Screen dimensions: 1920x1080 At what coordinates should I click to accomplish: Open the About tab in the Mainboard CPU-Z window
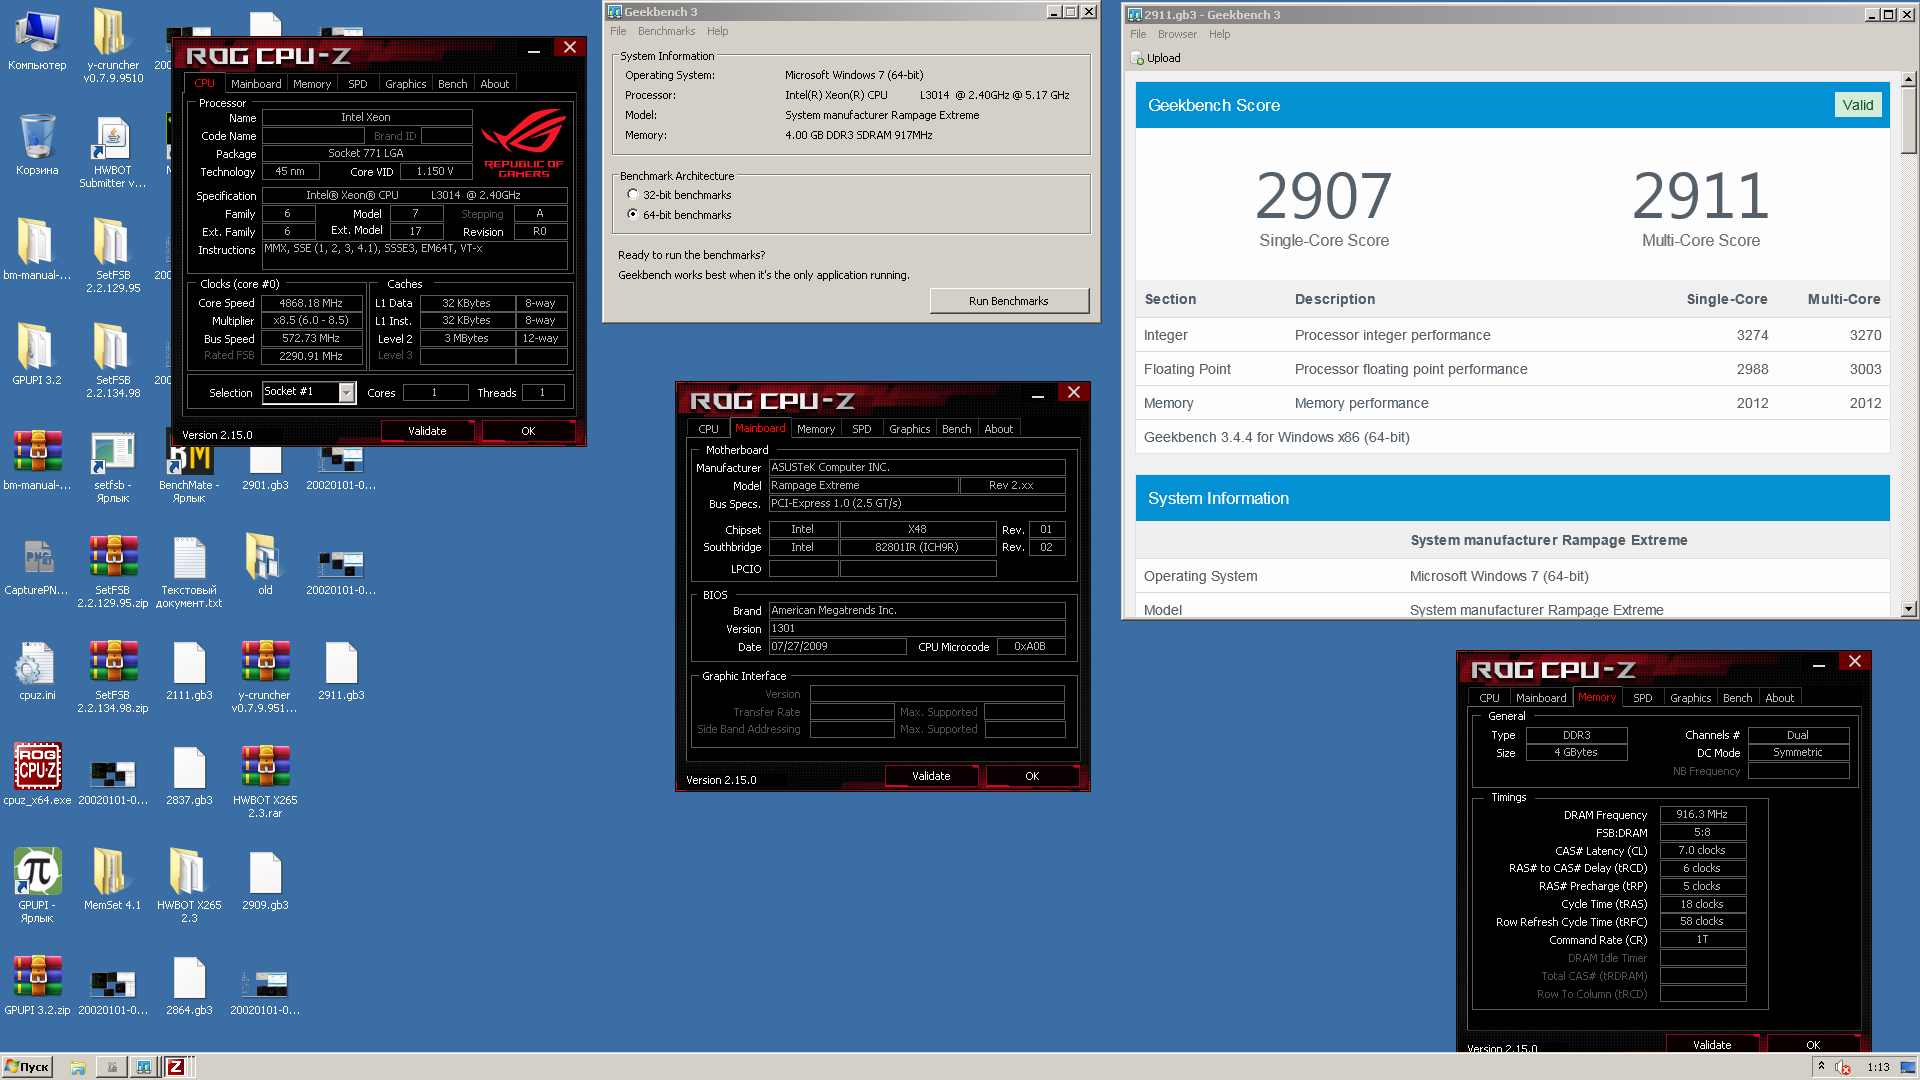point(998,429)
